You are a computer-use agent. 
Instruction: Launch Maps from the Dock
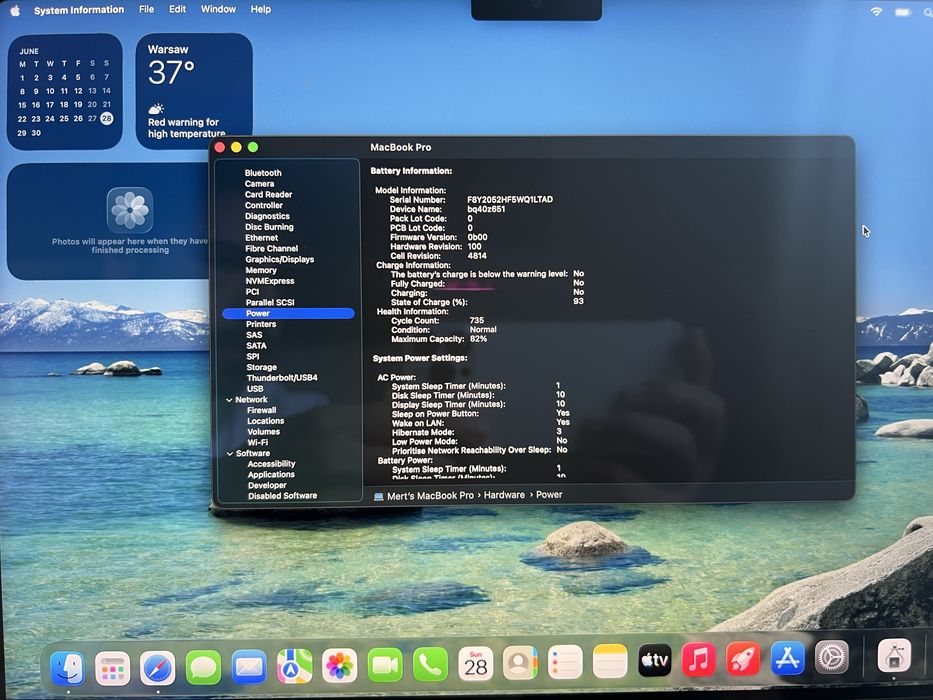295,666
